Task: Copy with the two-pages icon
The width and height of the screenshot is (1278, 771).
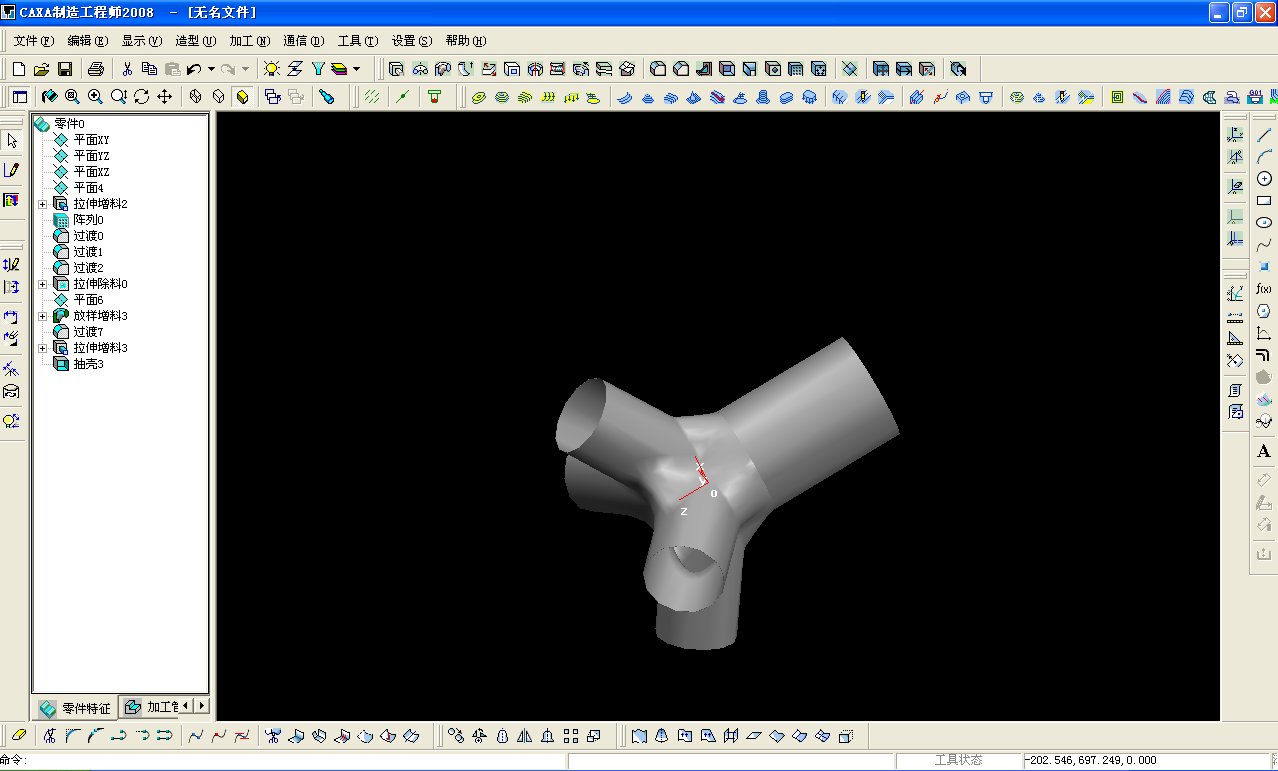Action: 149,69
